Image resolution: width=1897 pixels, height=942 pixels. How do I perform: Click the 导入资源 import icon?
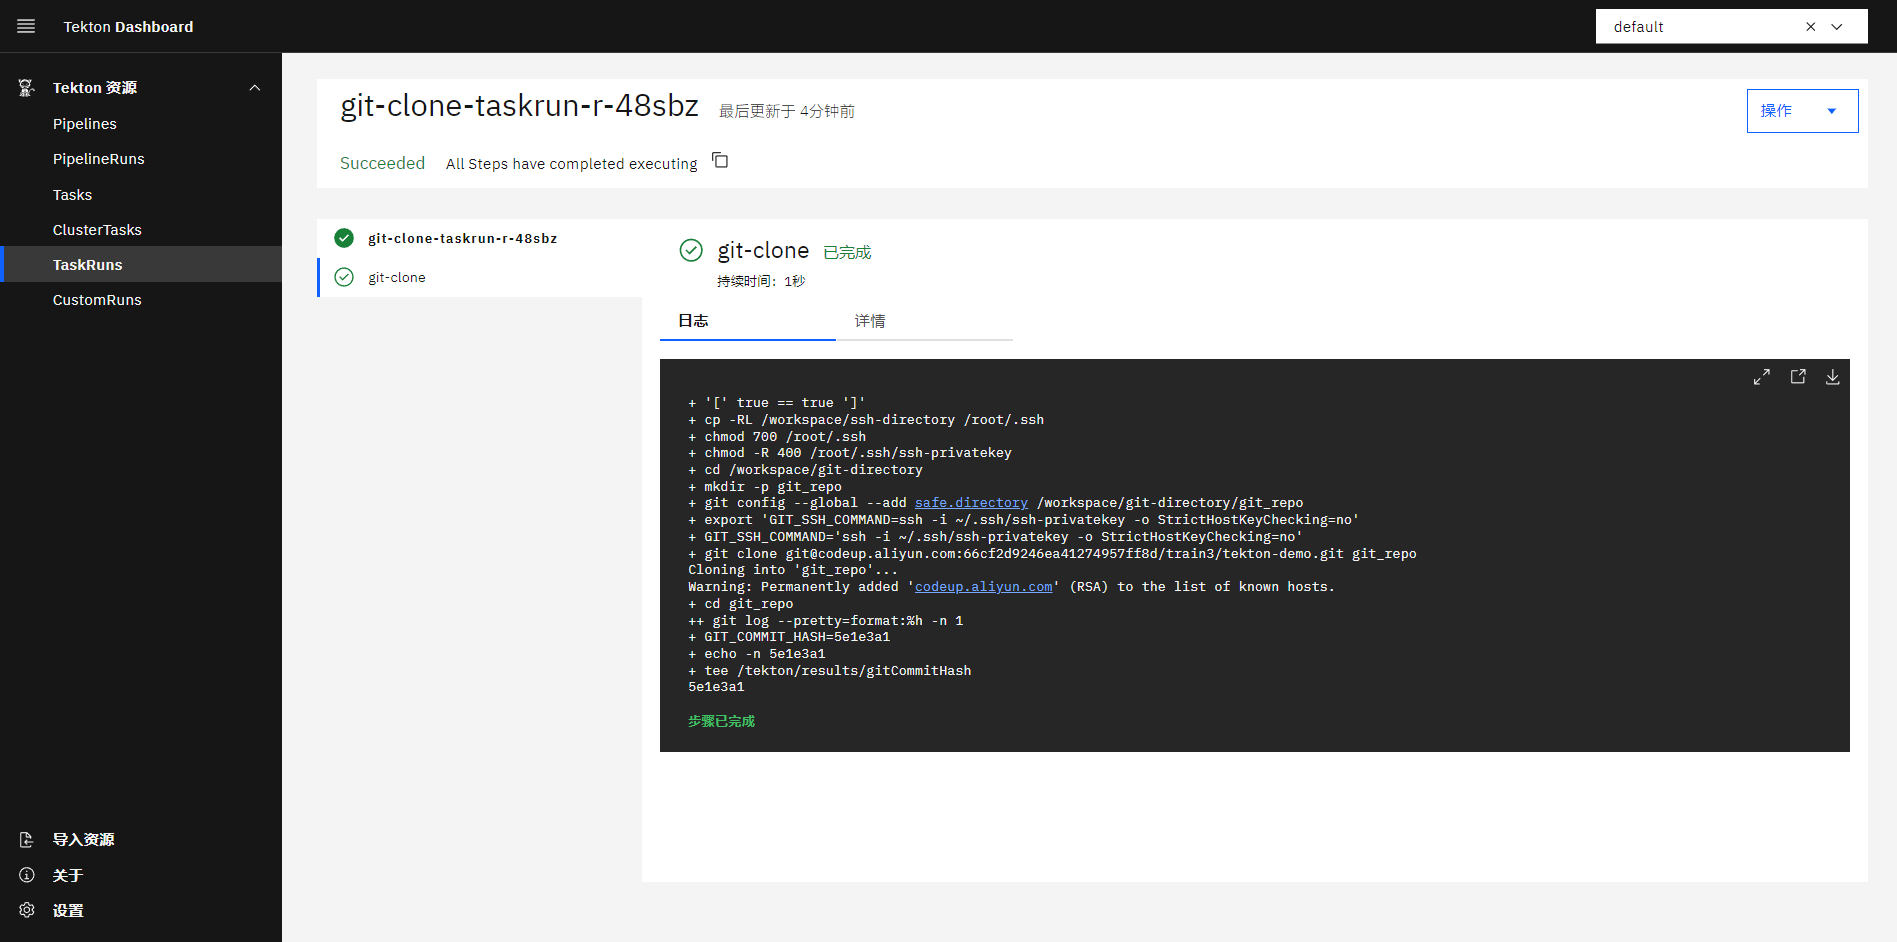(27, 840)
